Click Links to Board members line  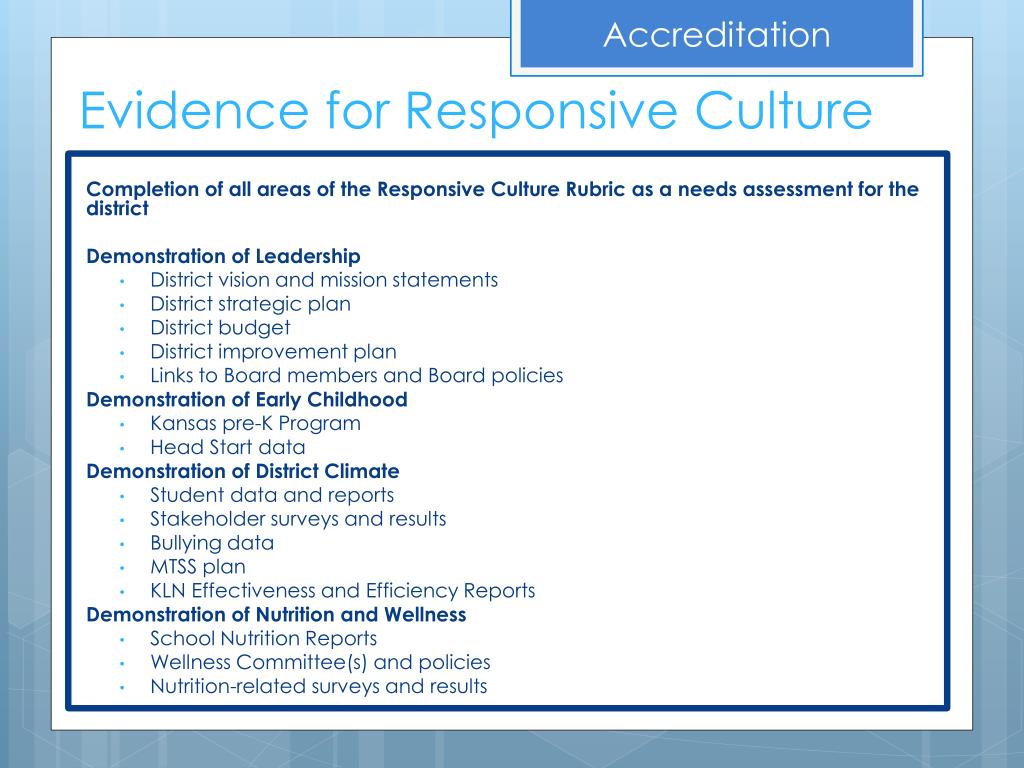pos(357,376)
